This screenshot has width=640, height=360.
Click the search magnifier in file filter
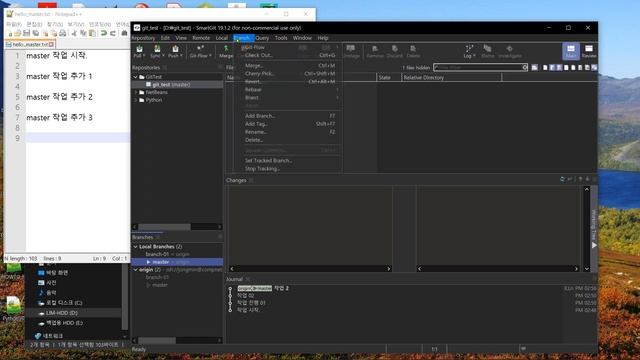(x=525, y=67)
